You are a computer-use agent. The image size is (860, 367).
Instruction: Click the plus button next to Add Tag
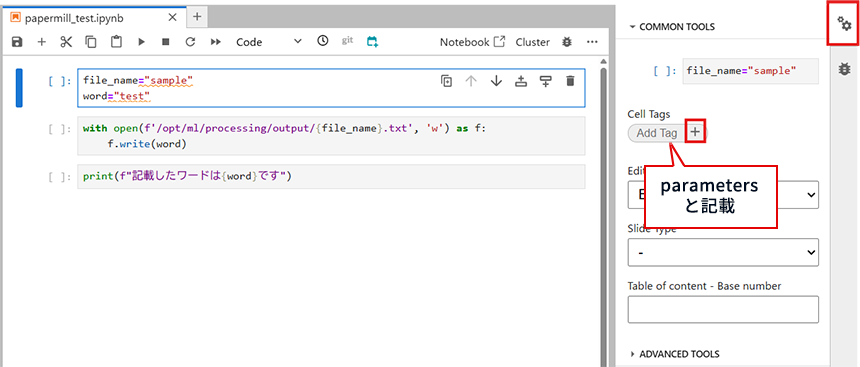695,132
